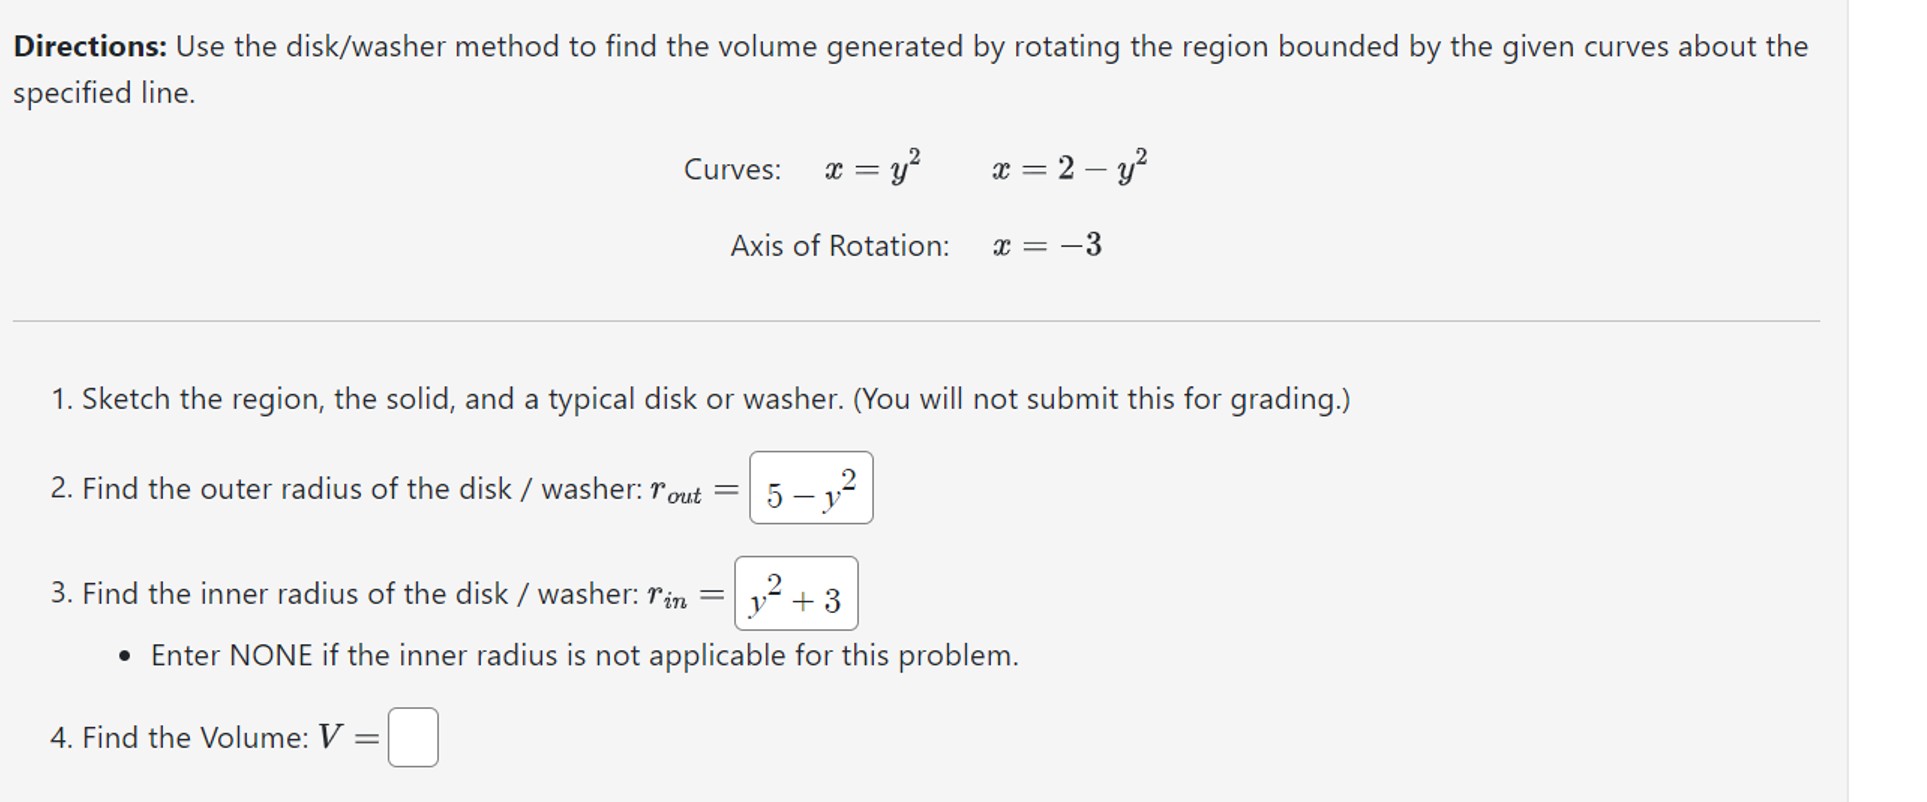Select the Axis of Rotation label
The height and width of the screenshot is (802, 1927).
click(840, 246)
